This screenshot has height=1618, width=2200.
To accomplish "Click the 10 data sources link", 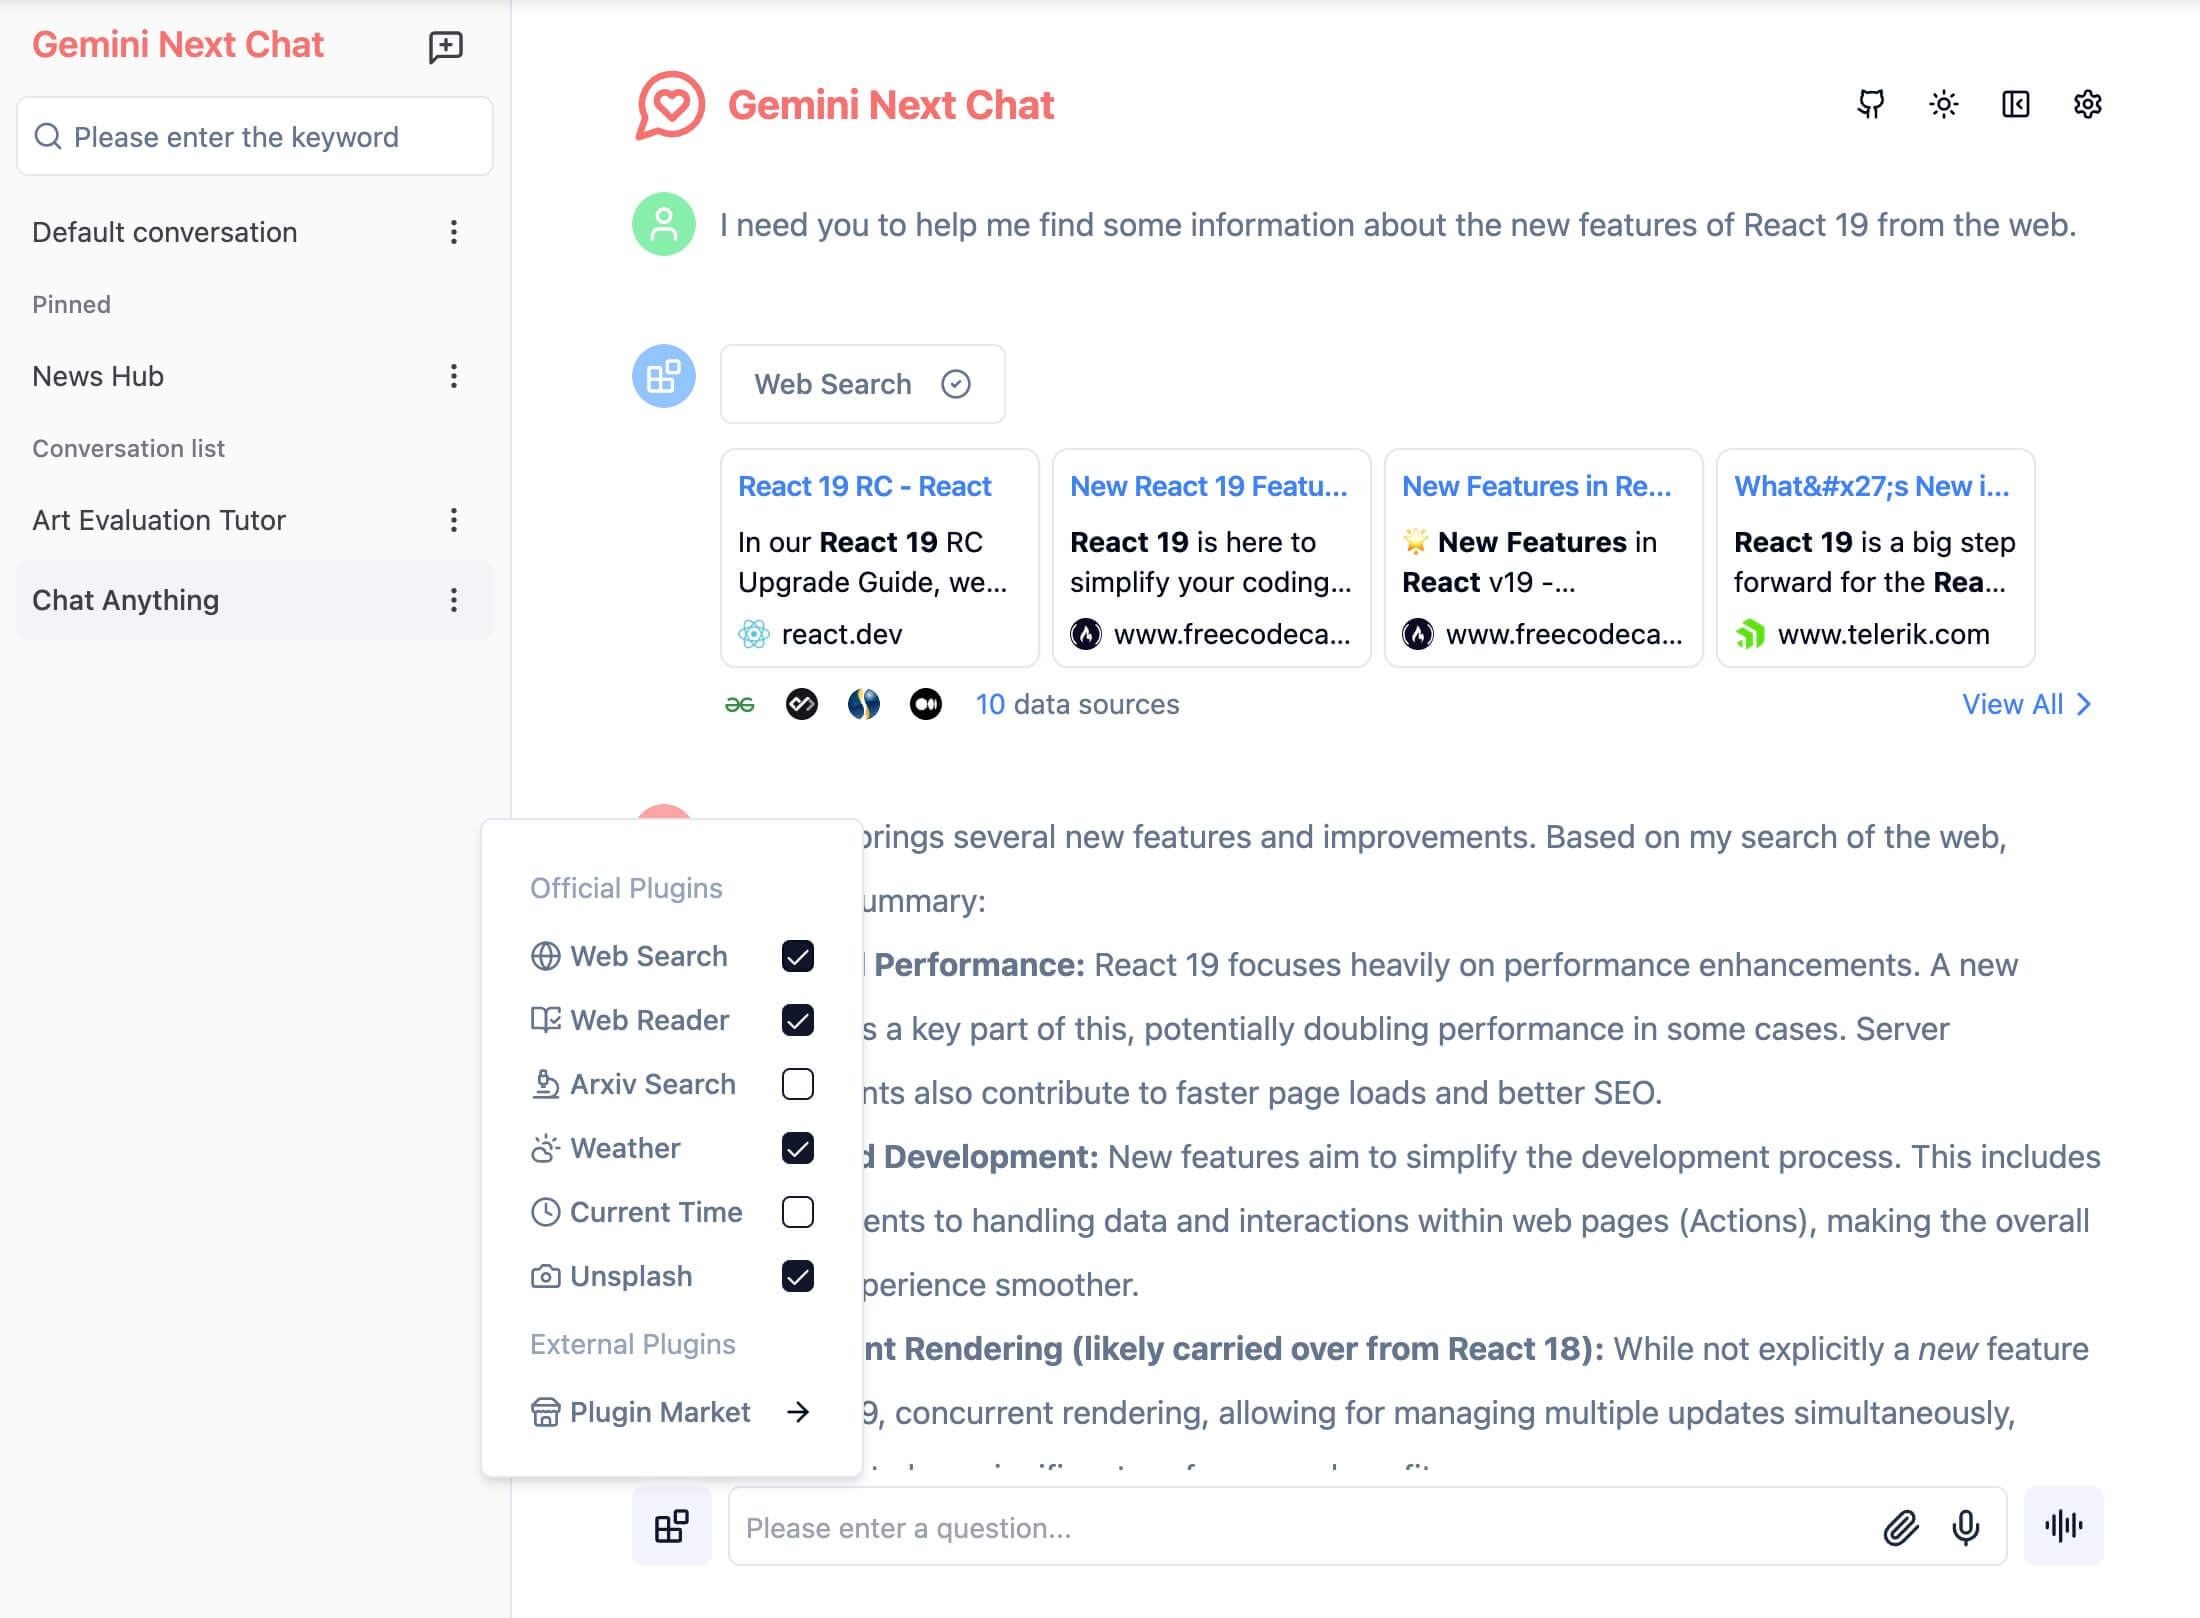I will coord(1077,704).
